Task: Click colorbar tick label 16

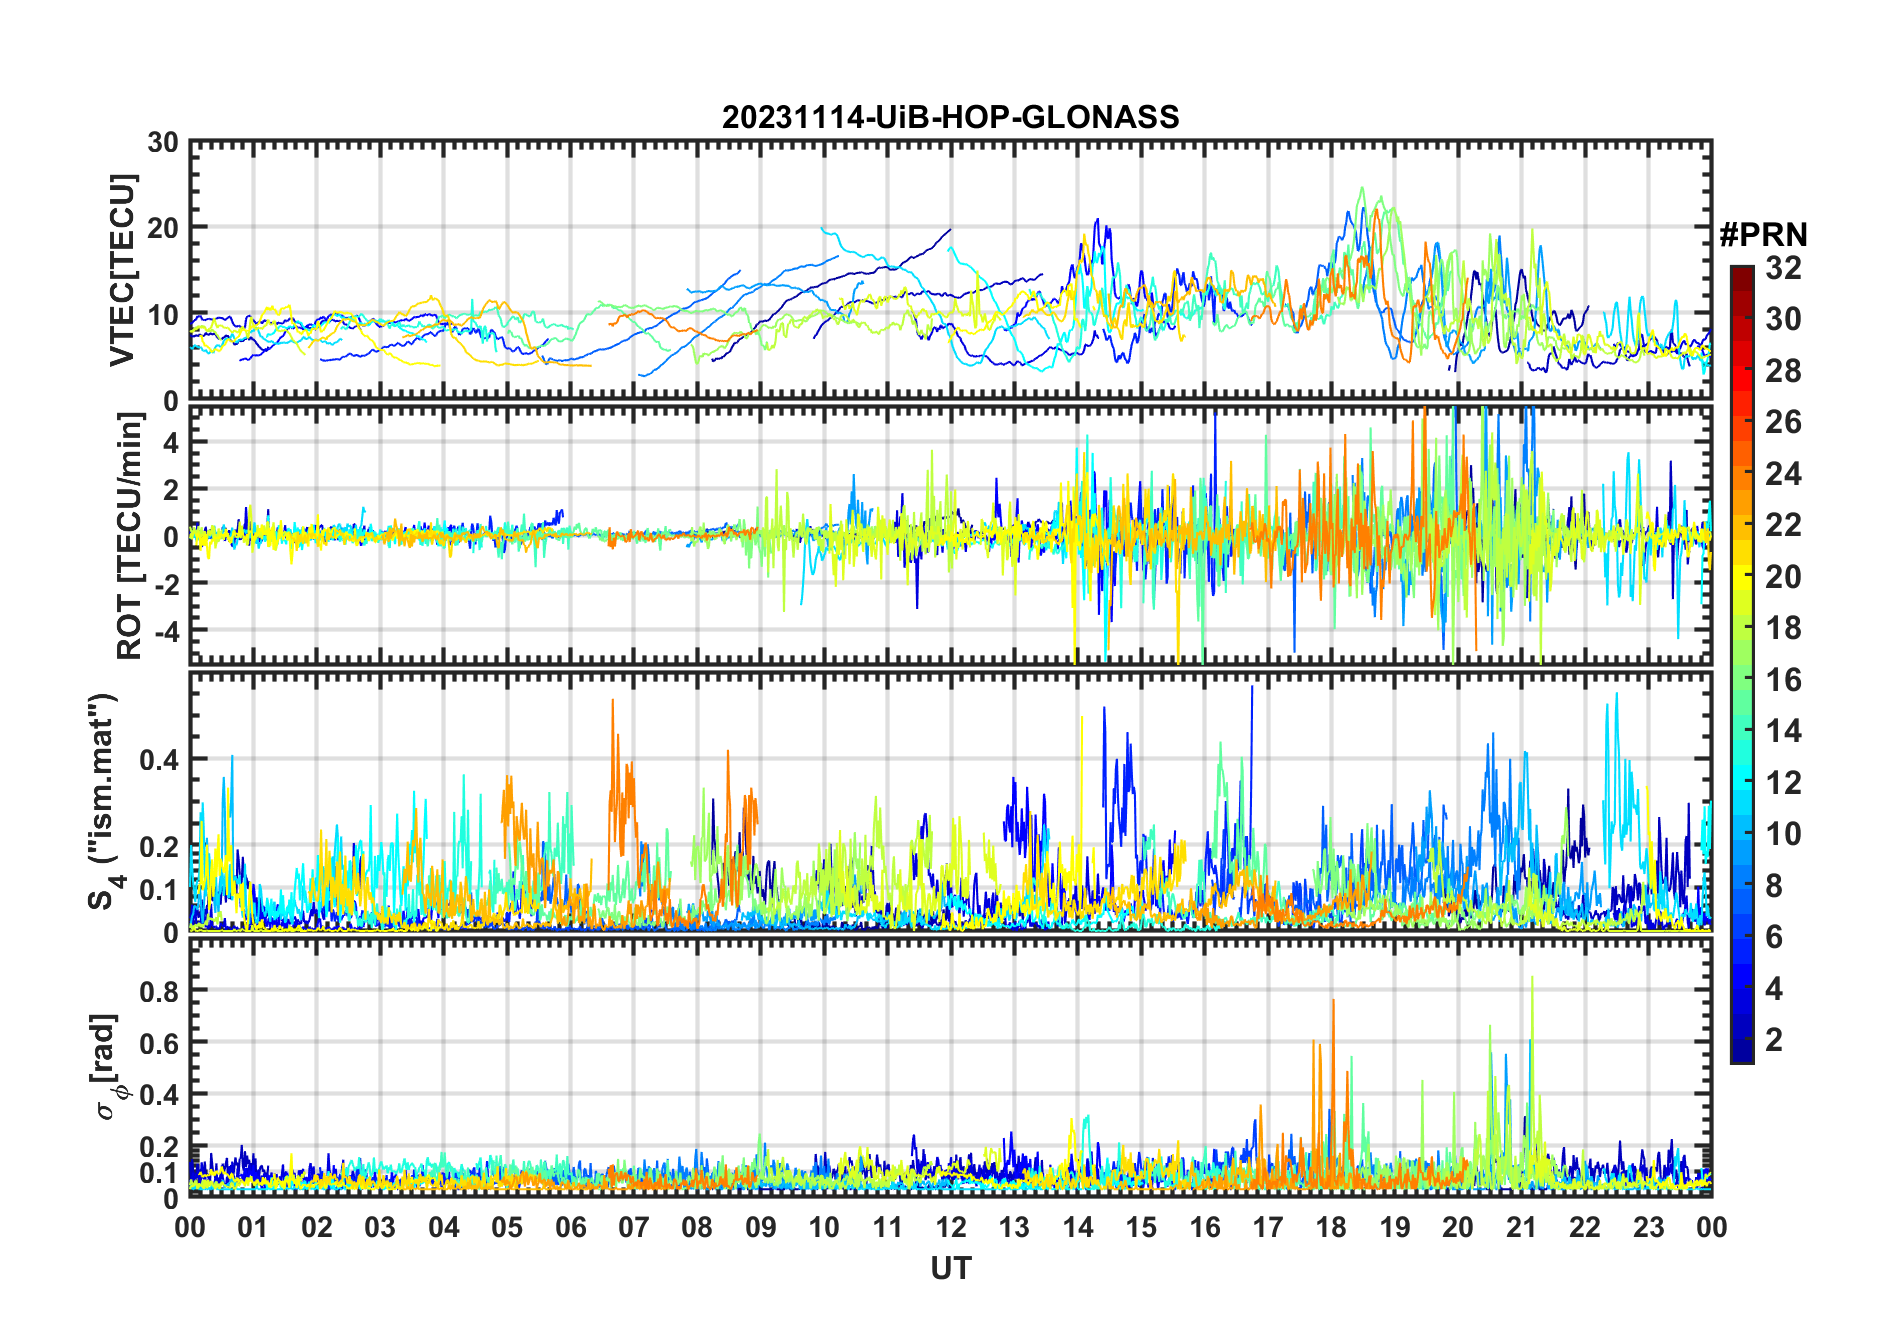Action: 1783,680
